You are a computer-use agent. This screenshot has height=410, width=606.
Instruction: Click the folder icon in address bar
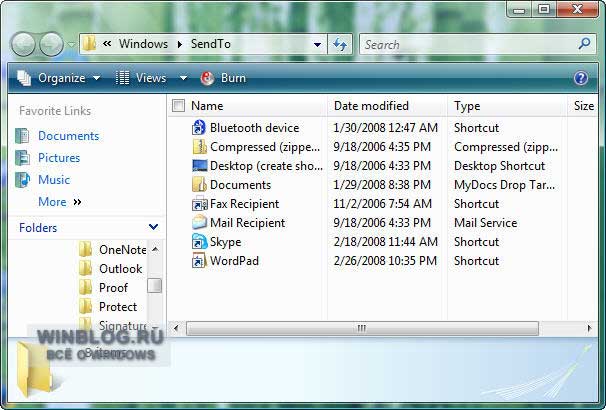pyautogui.click(x=89, y=44)
